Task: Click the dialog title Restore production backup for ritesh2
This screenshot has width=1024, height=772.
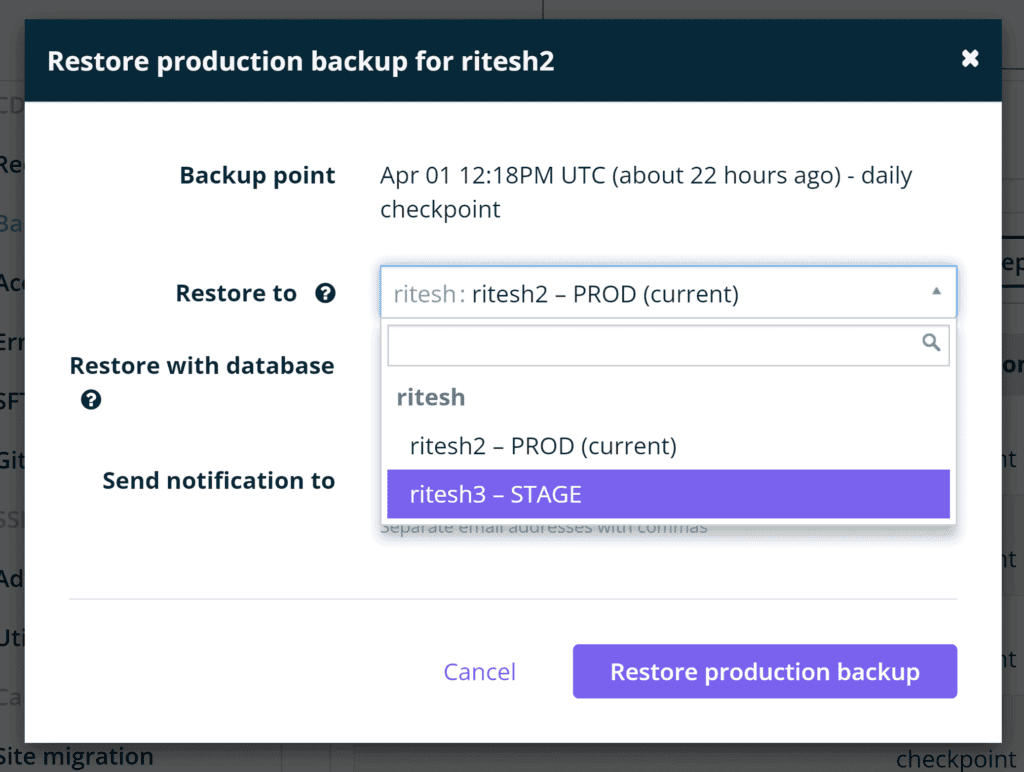Action: click(301, 61)
